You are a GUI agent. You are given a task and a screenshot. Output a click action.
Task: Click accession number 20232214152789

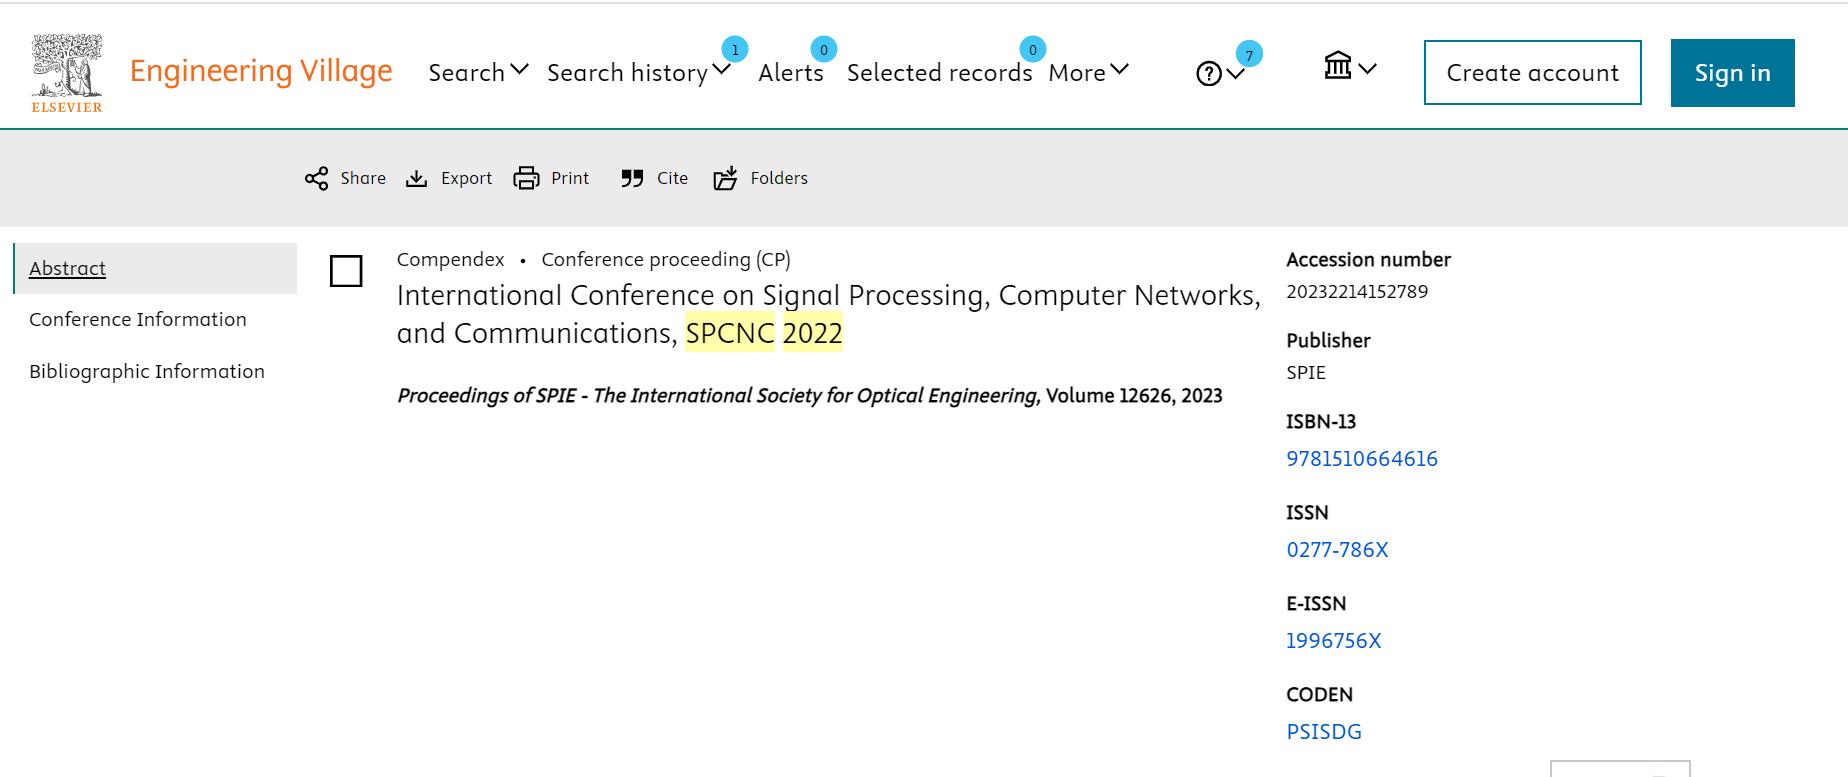1357,291
